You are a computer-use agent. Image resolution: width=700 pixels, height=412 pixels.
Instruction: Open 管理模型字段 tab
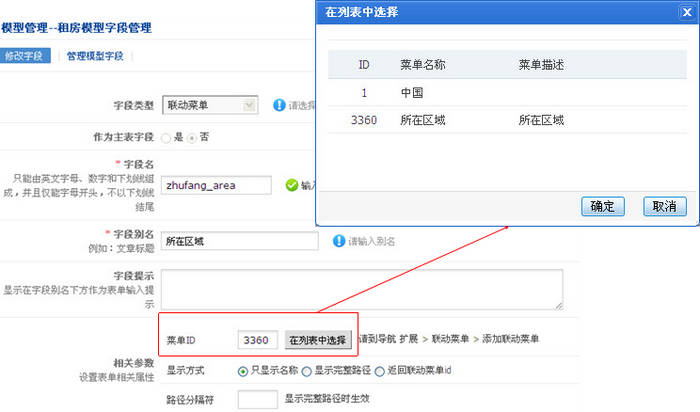(x=95, y=56)
